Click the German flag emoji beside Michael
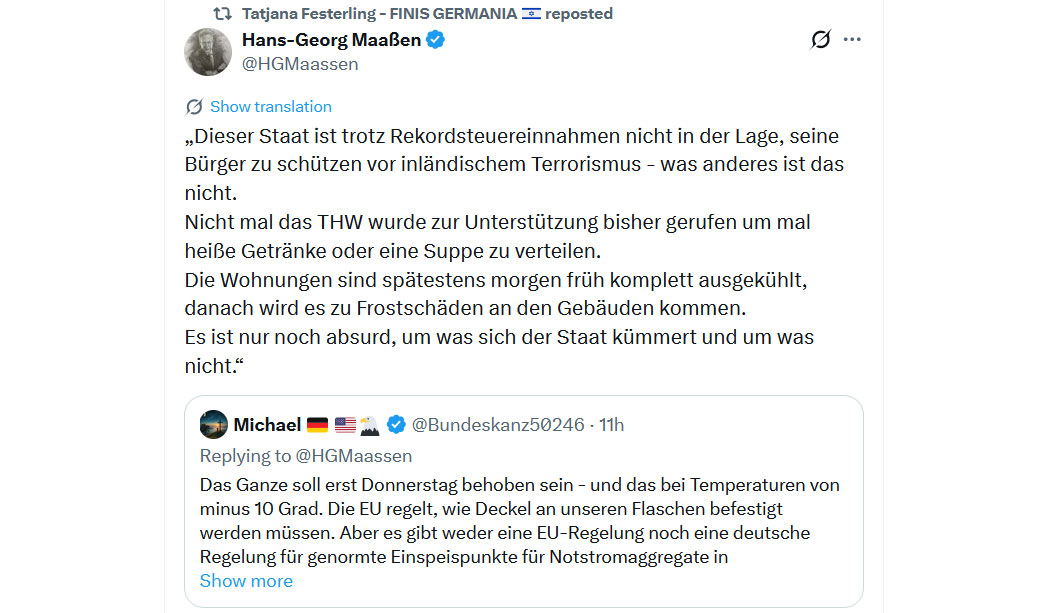 [x=317, y=425]
